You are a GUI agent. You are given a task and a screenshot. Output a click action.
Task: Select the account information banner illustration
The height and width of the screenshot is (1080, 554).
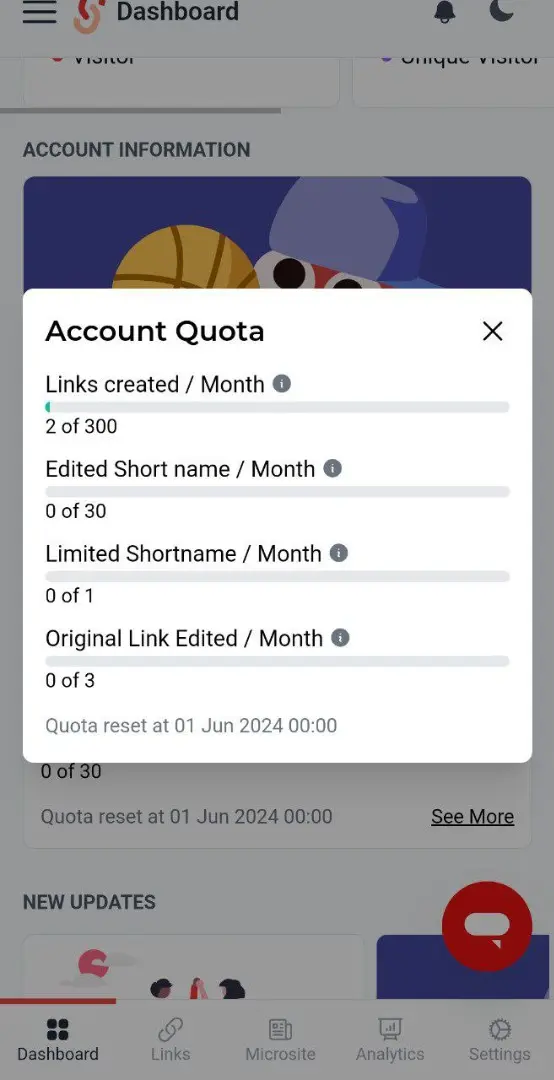277,233
